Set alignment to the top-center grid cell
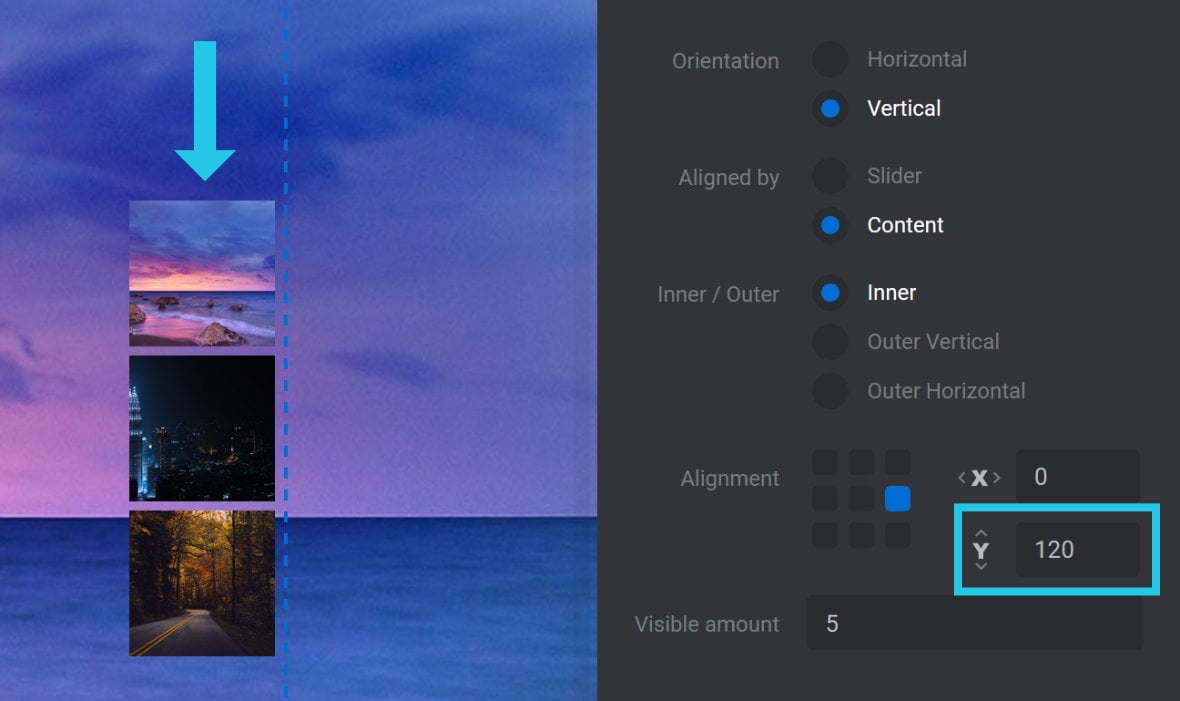 (x=861, y=462)
